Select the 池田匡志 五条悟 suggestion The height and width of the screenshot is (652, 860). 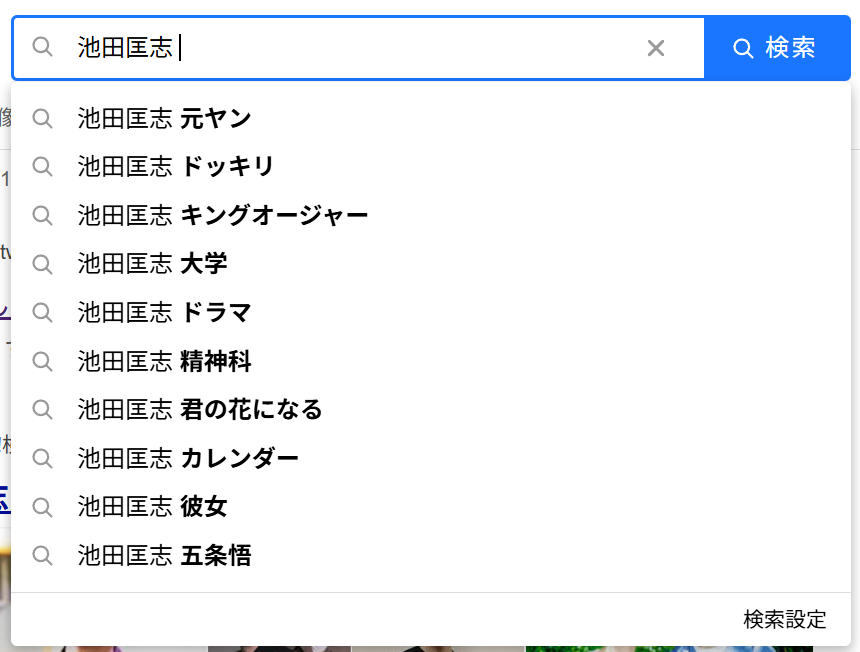pyautogui.click(x=431, y=555)
